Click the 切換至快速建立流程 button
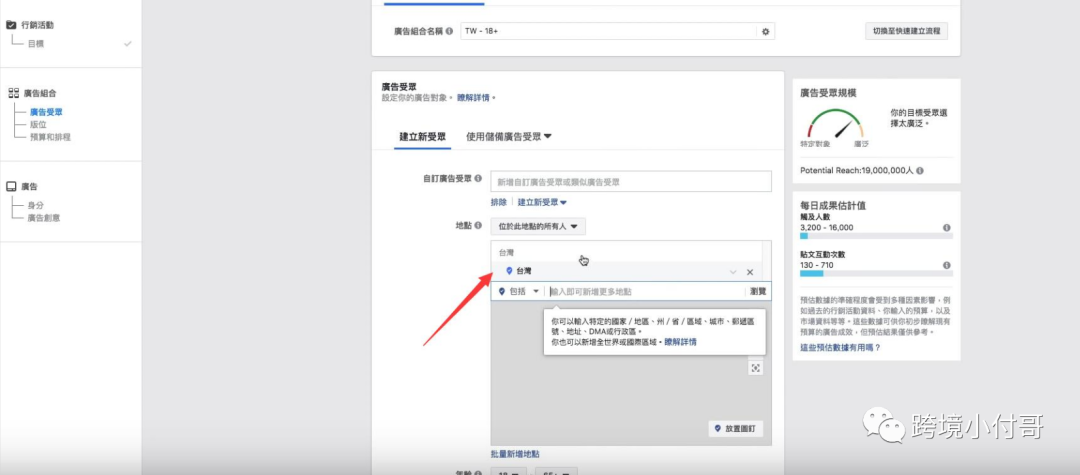The width and height of the screenshot is (1080, 475). tap(906, 31)
